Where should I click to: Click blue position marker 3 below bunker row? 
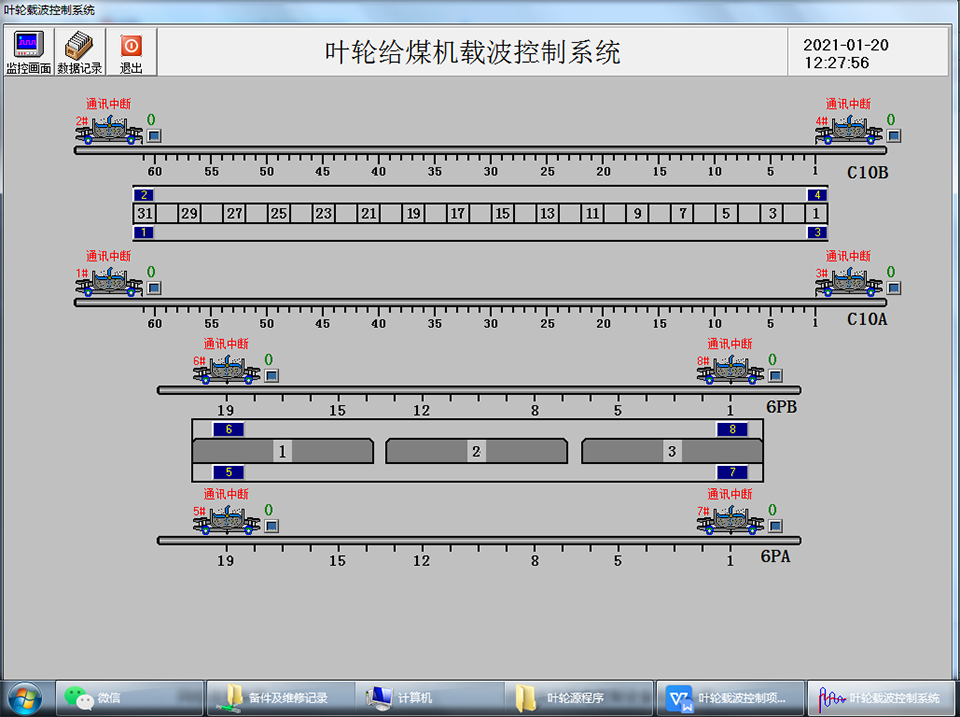click(817, 232)
